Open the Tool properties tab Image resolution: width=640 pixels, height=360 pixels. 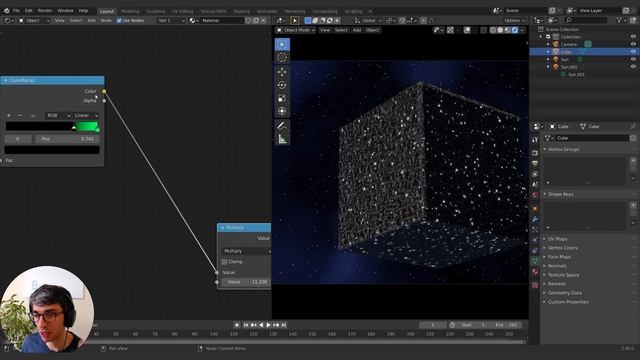(535, 140)
